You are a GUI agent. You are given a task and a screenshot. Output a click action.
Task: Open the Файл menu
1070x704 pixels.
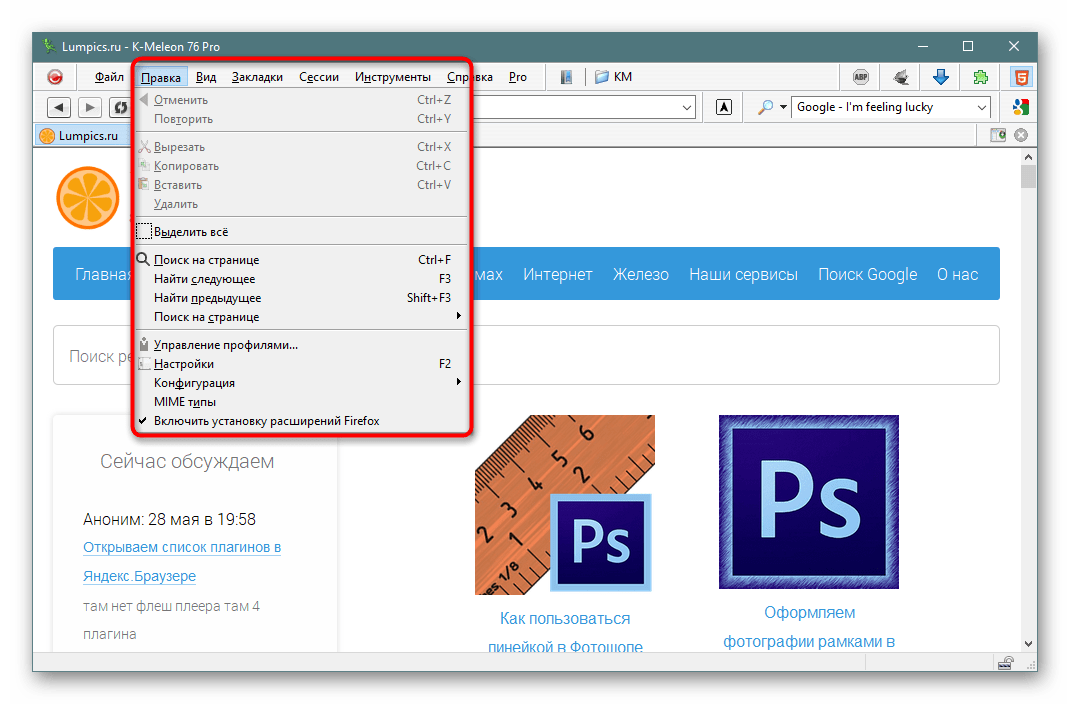pos(109,77)
